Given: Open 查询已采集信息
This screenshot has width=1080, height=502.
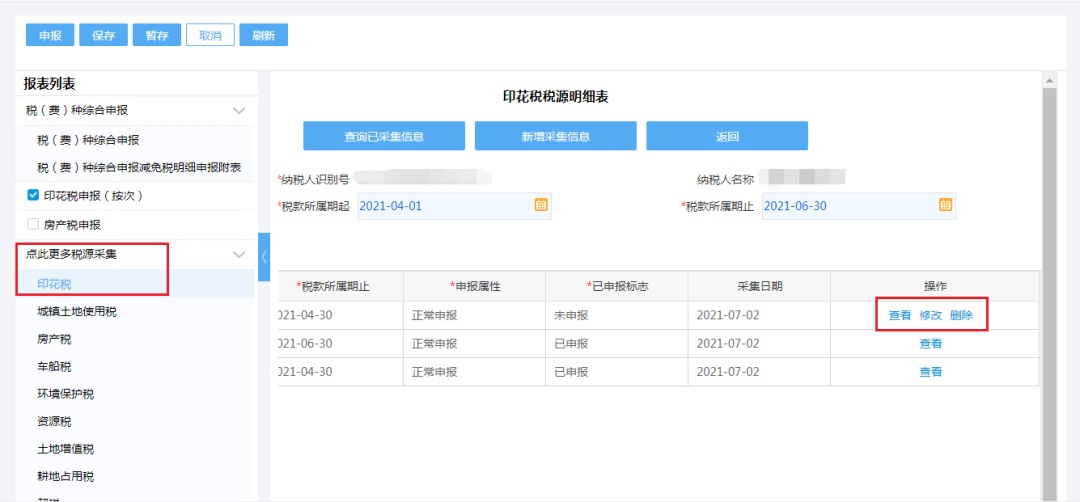Looking at the screenshot, I should [x=384, y=136].
